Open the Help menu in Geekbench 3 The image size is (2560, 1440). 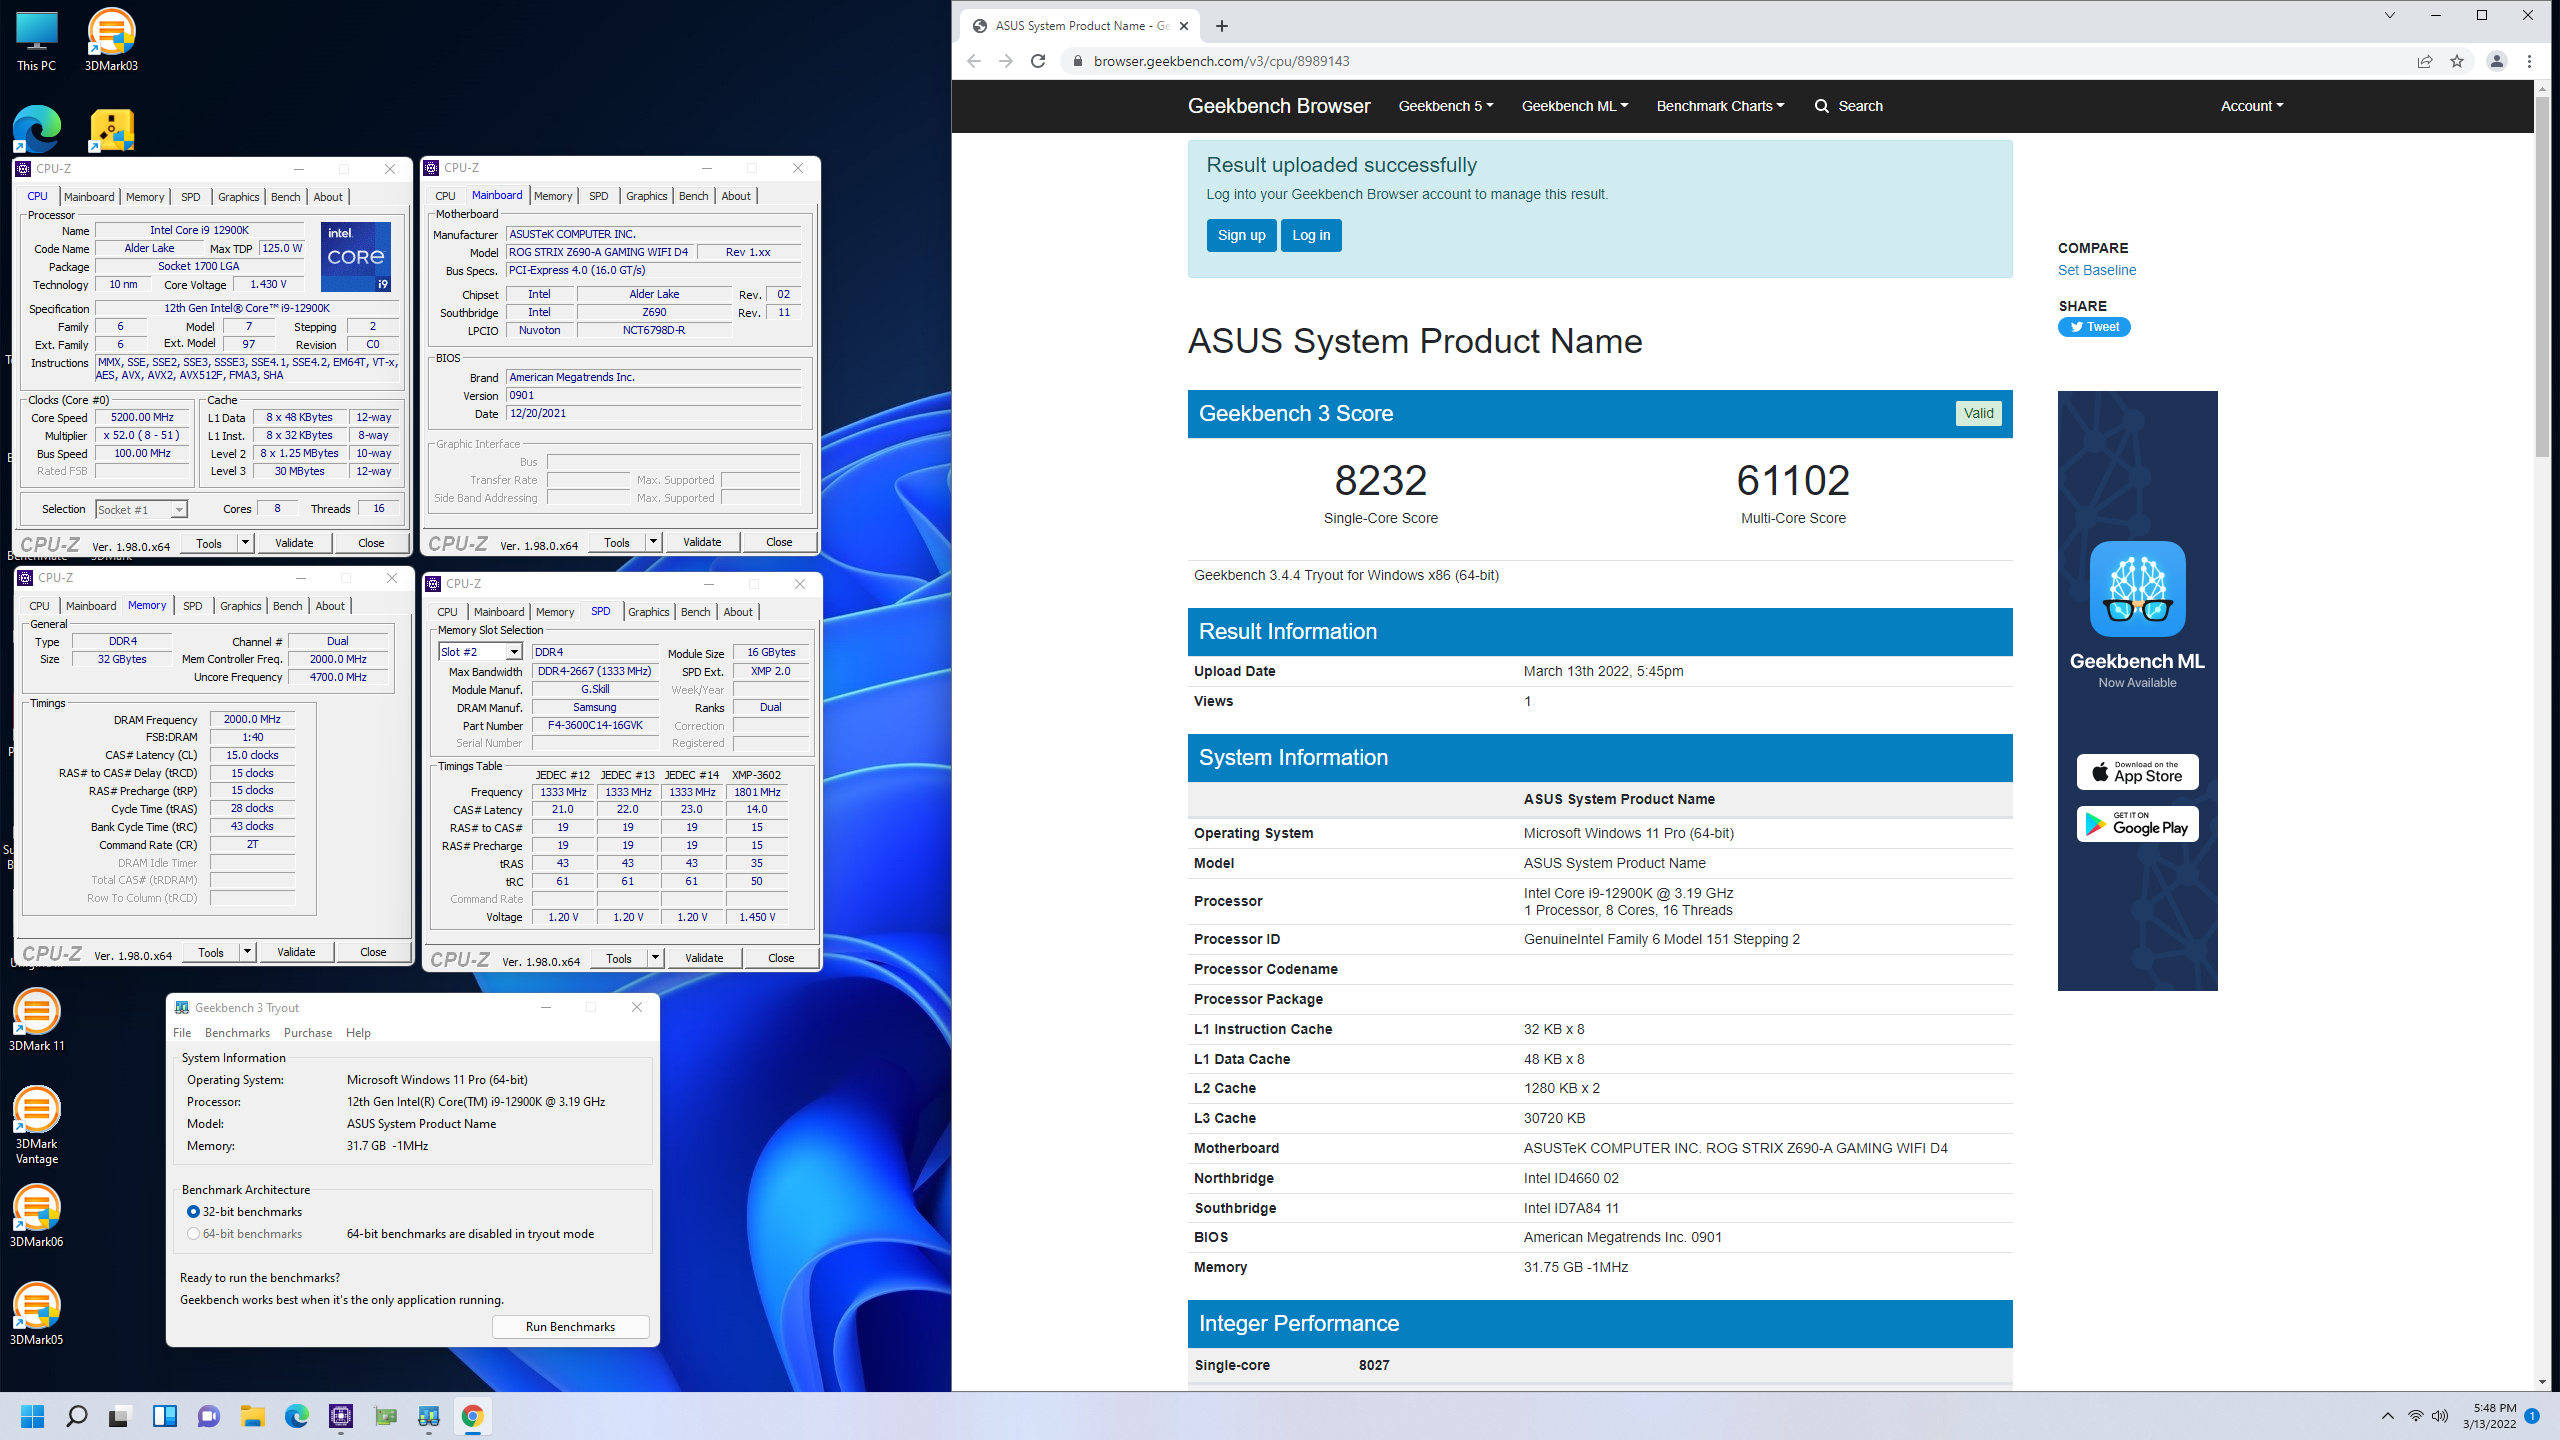[x=358, y=1033]
